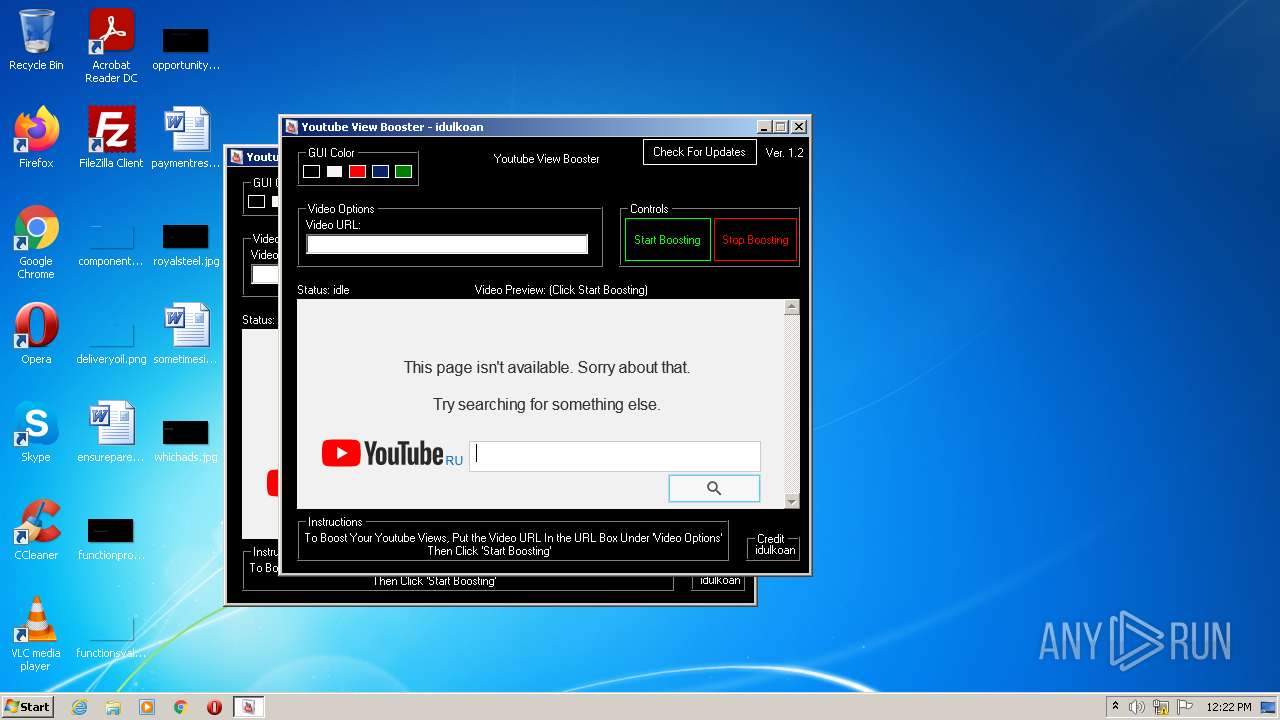This screenshot has width=1280, height=720.
Task: Click Stop Boosting button
Action: click(x=755, y=240)
